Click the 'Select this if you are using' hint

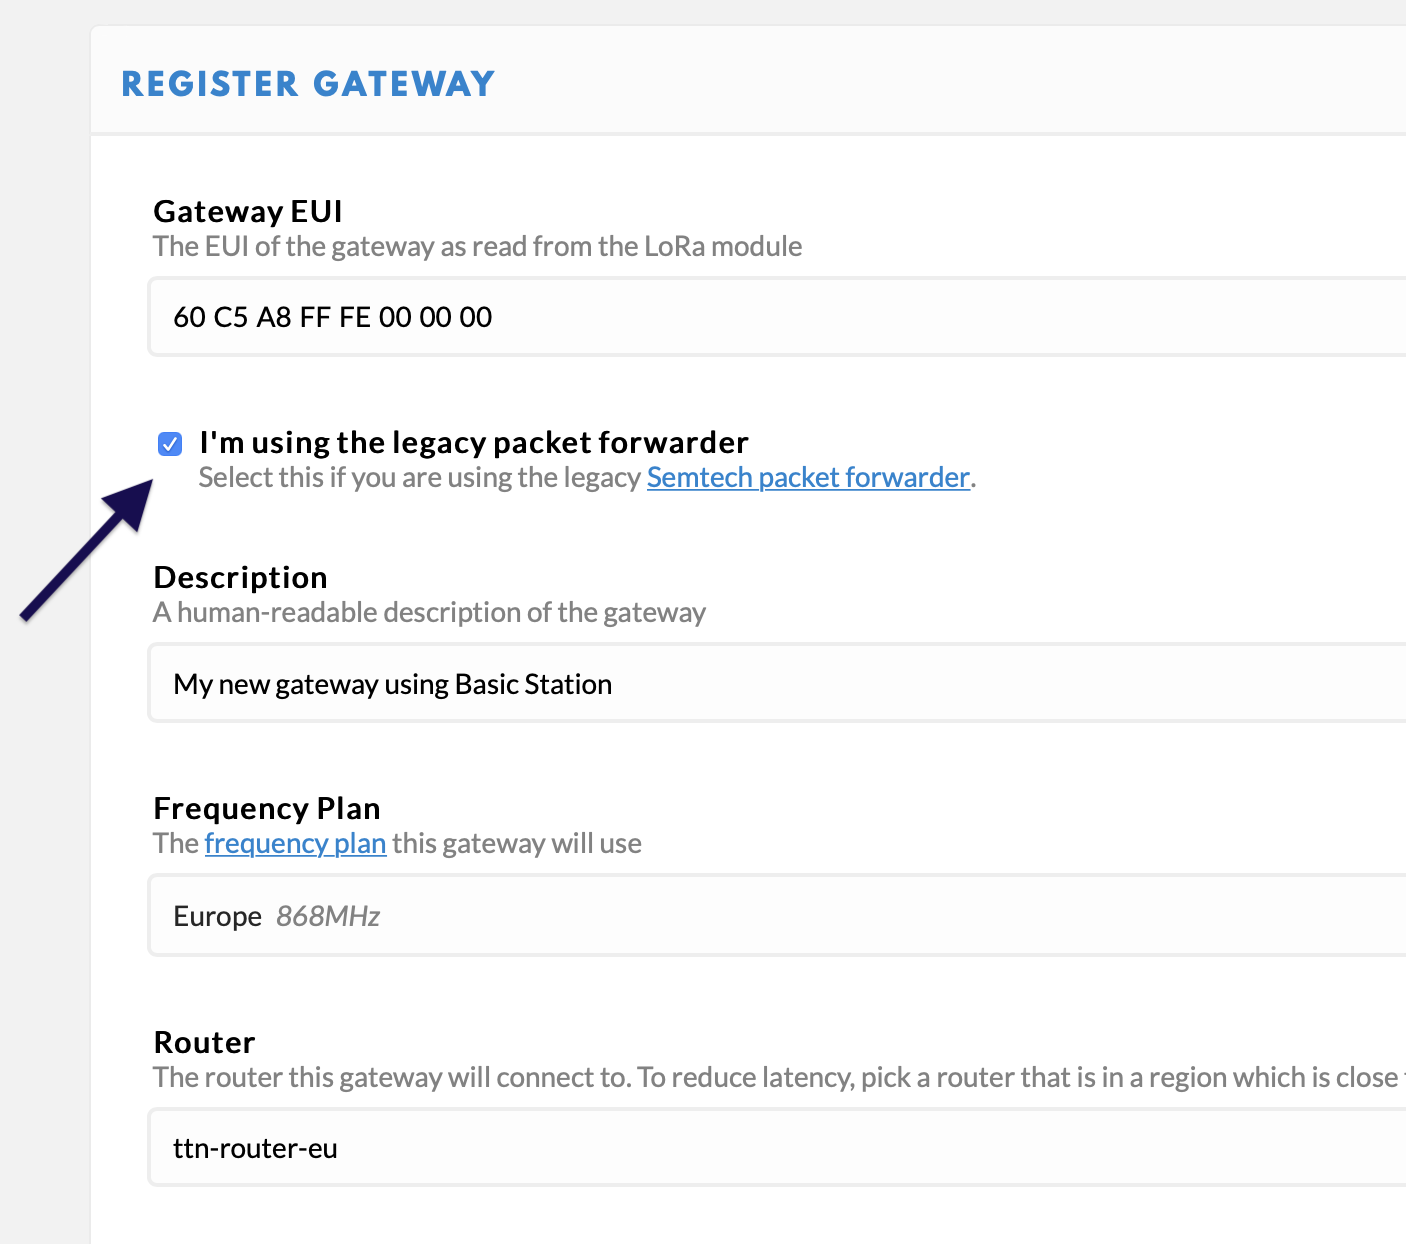420,478
